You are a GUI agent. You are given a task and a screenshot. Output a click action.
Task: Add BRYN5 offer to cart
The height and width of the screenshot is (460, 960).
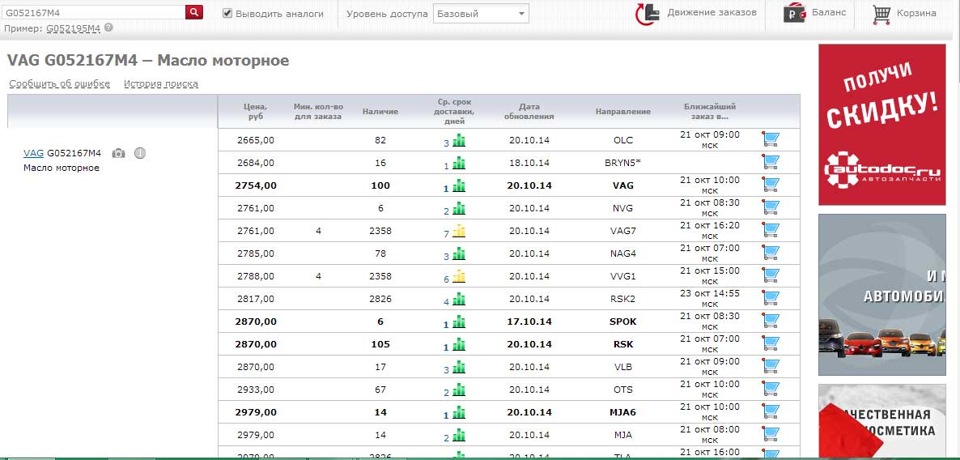[770, 162]
